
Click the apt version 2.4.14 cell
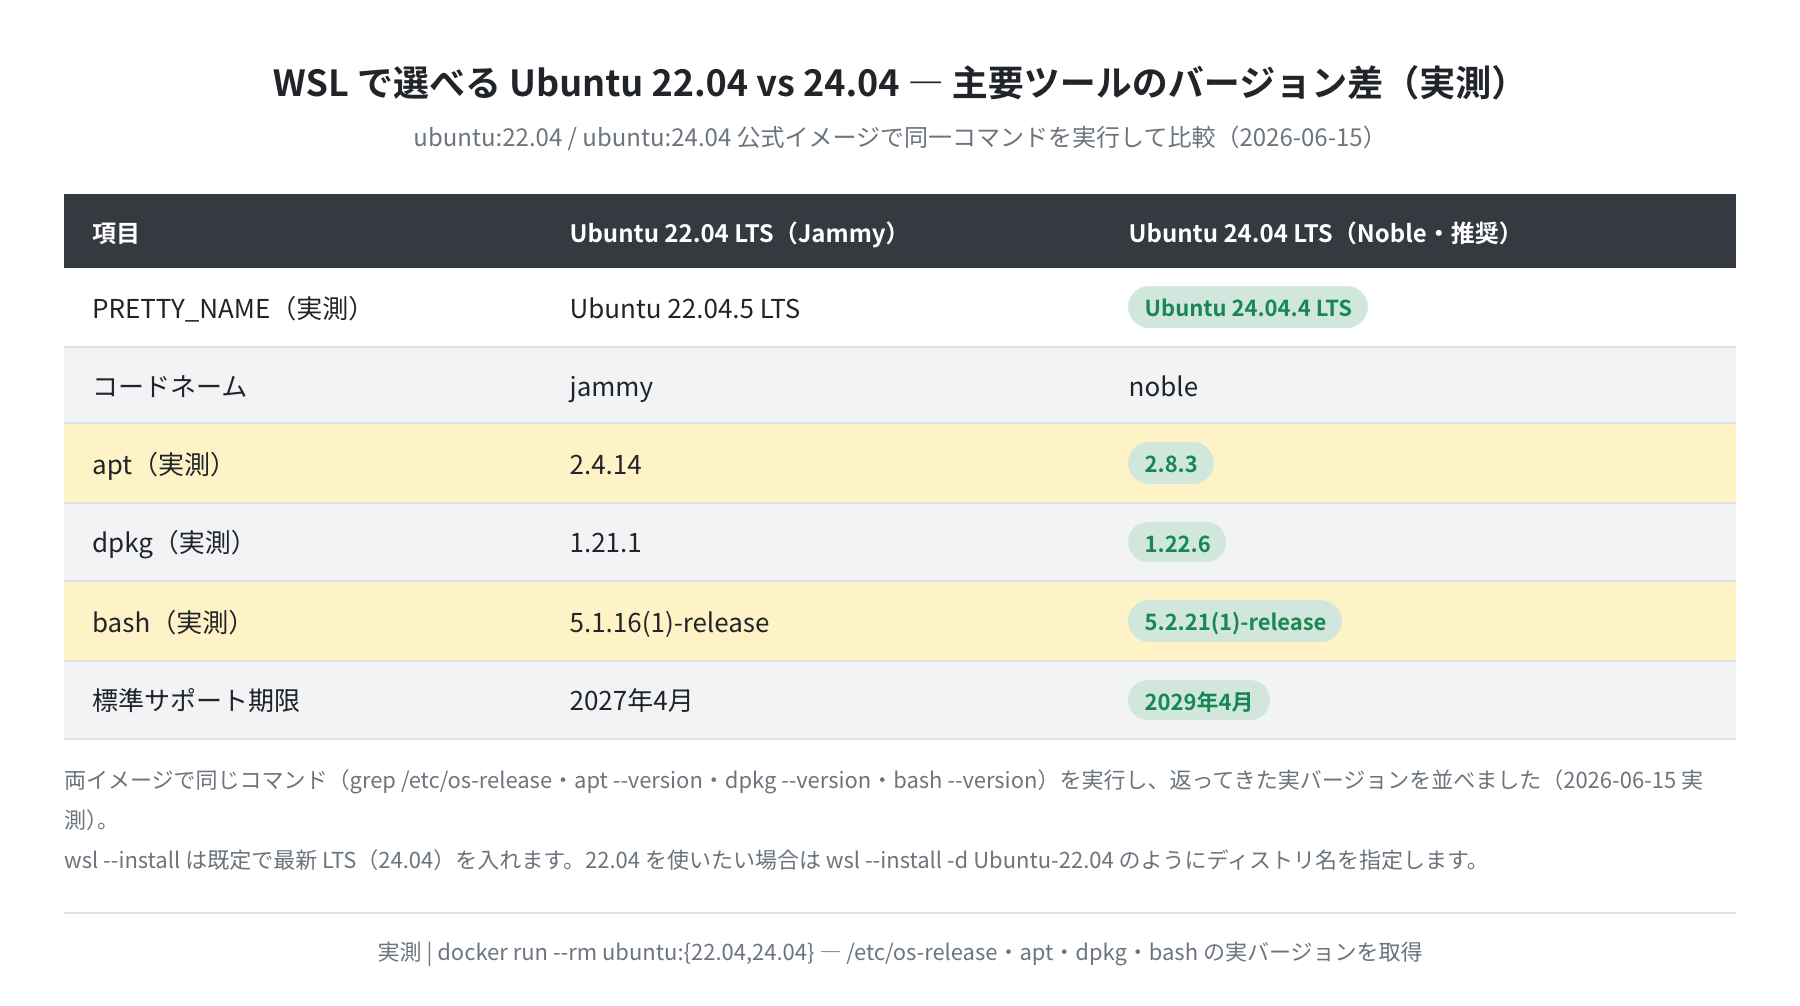[x=605, y=464]
